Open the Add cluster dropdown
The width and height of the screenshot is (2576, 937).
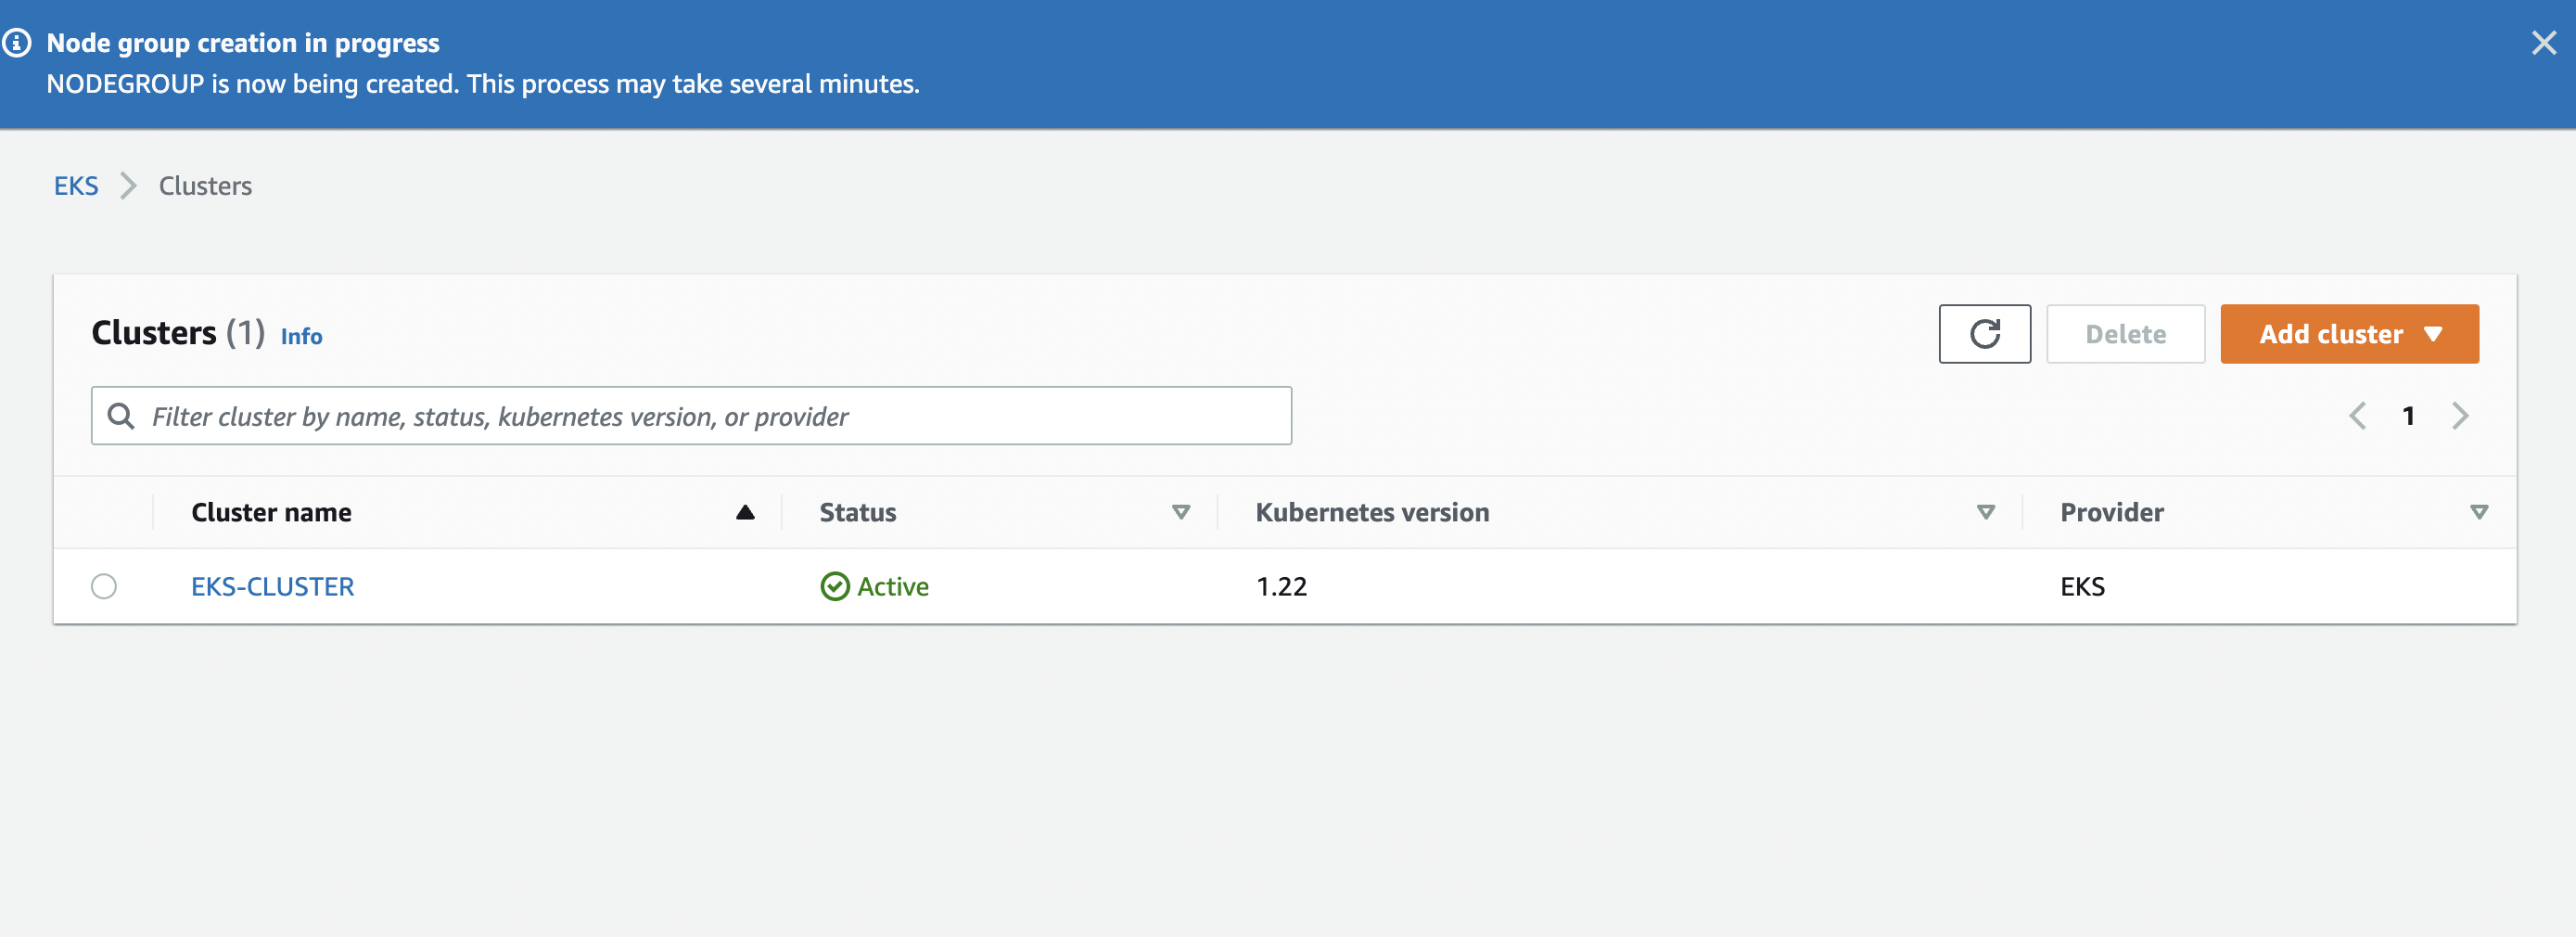pyautogui.click(x=2349, y=334)
